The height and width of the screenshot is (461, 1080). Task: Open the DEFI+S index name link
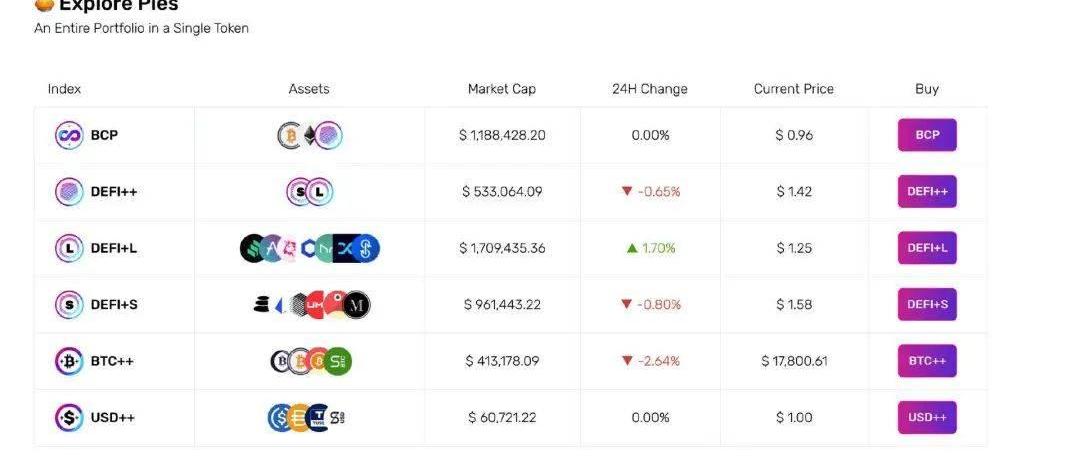[114, 305]
